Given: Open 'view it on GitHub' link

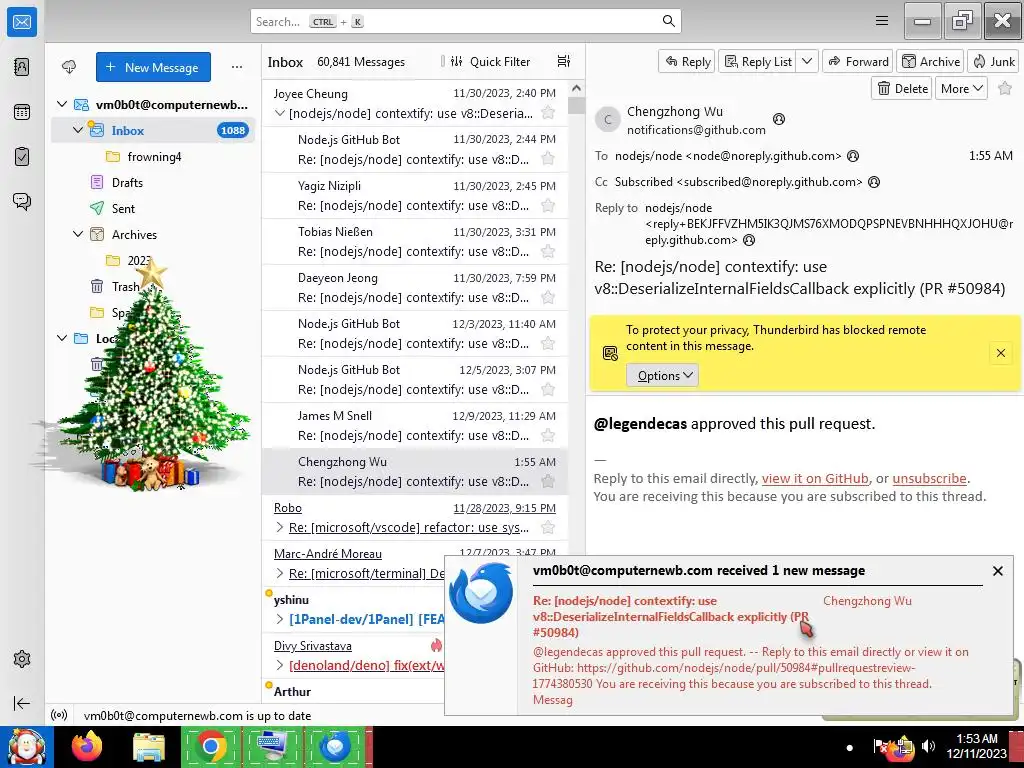Looking at the screenshot, I should (815, 478).
